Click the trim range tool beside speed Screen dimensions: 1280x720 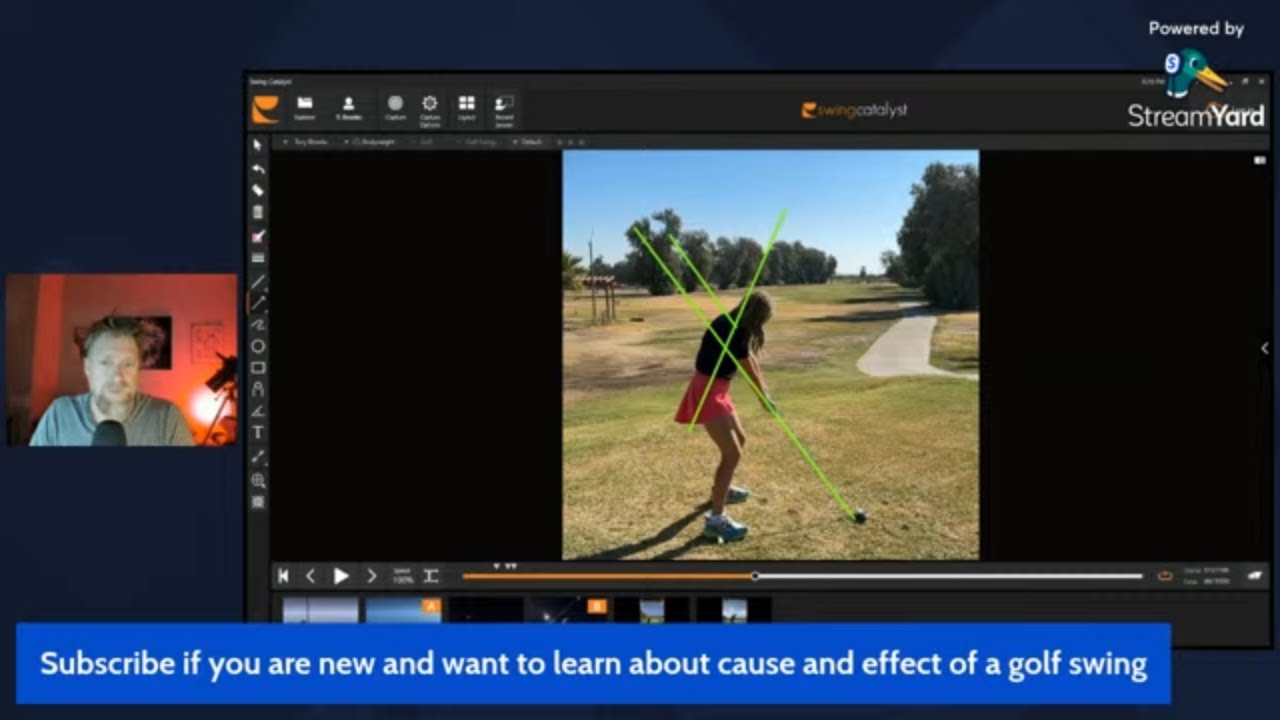tap(431, 576)
